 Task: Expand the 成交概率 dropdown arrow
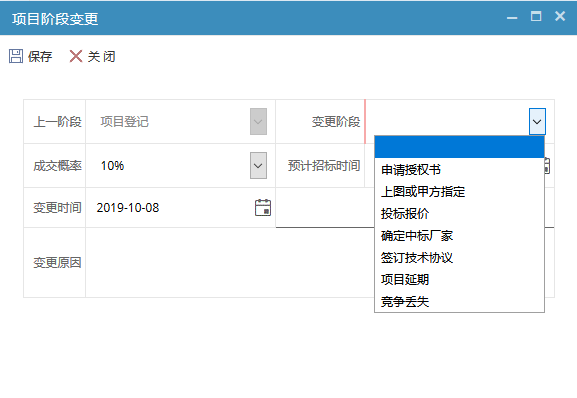(x=258, y=166)
